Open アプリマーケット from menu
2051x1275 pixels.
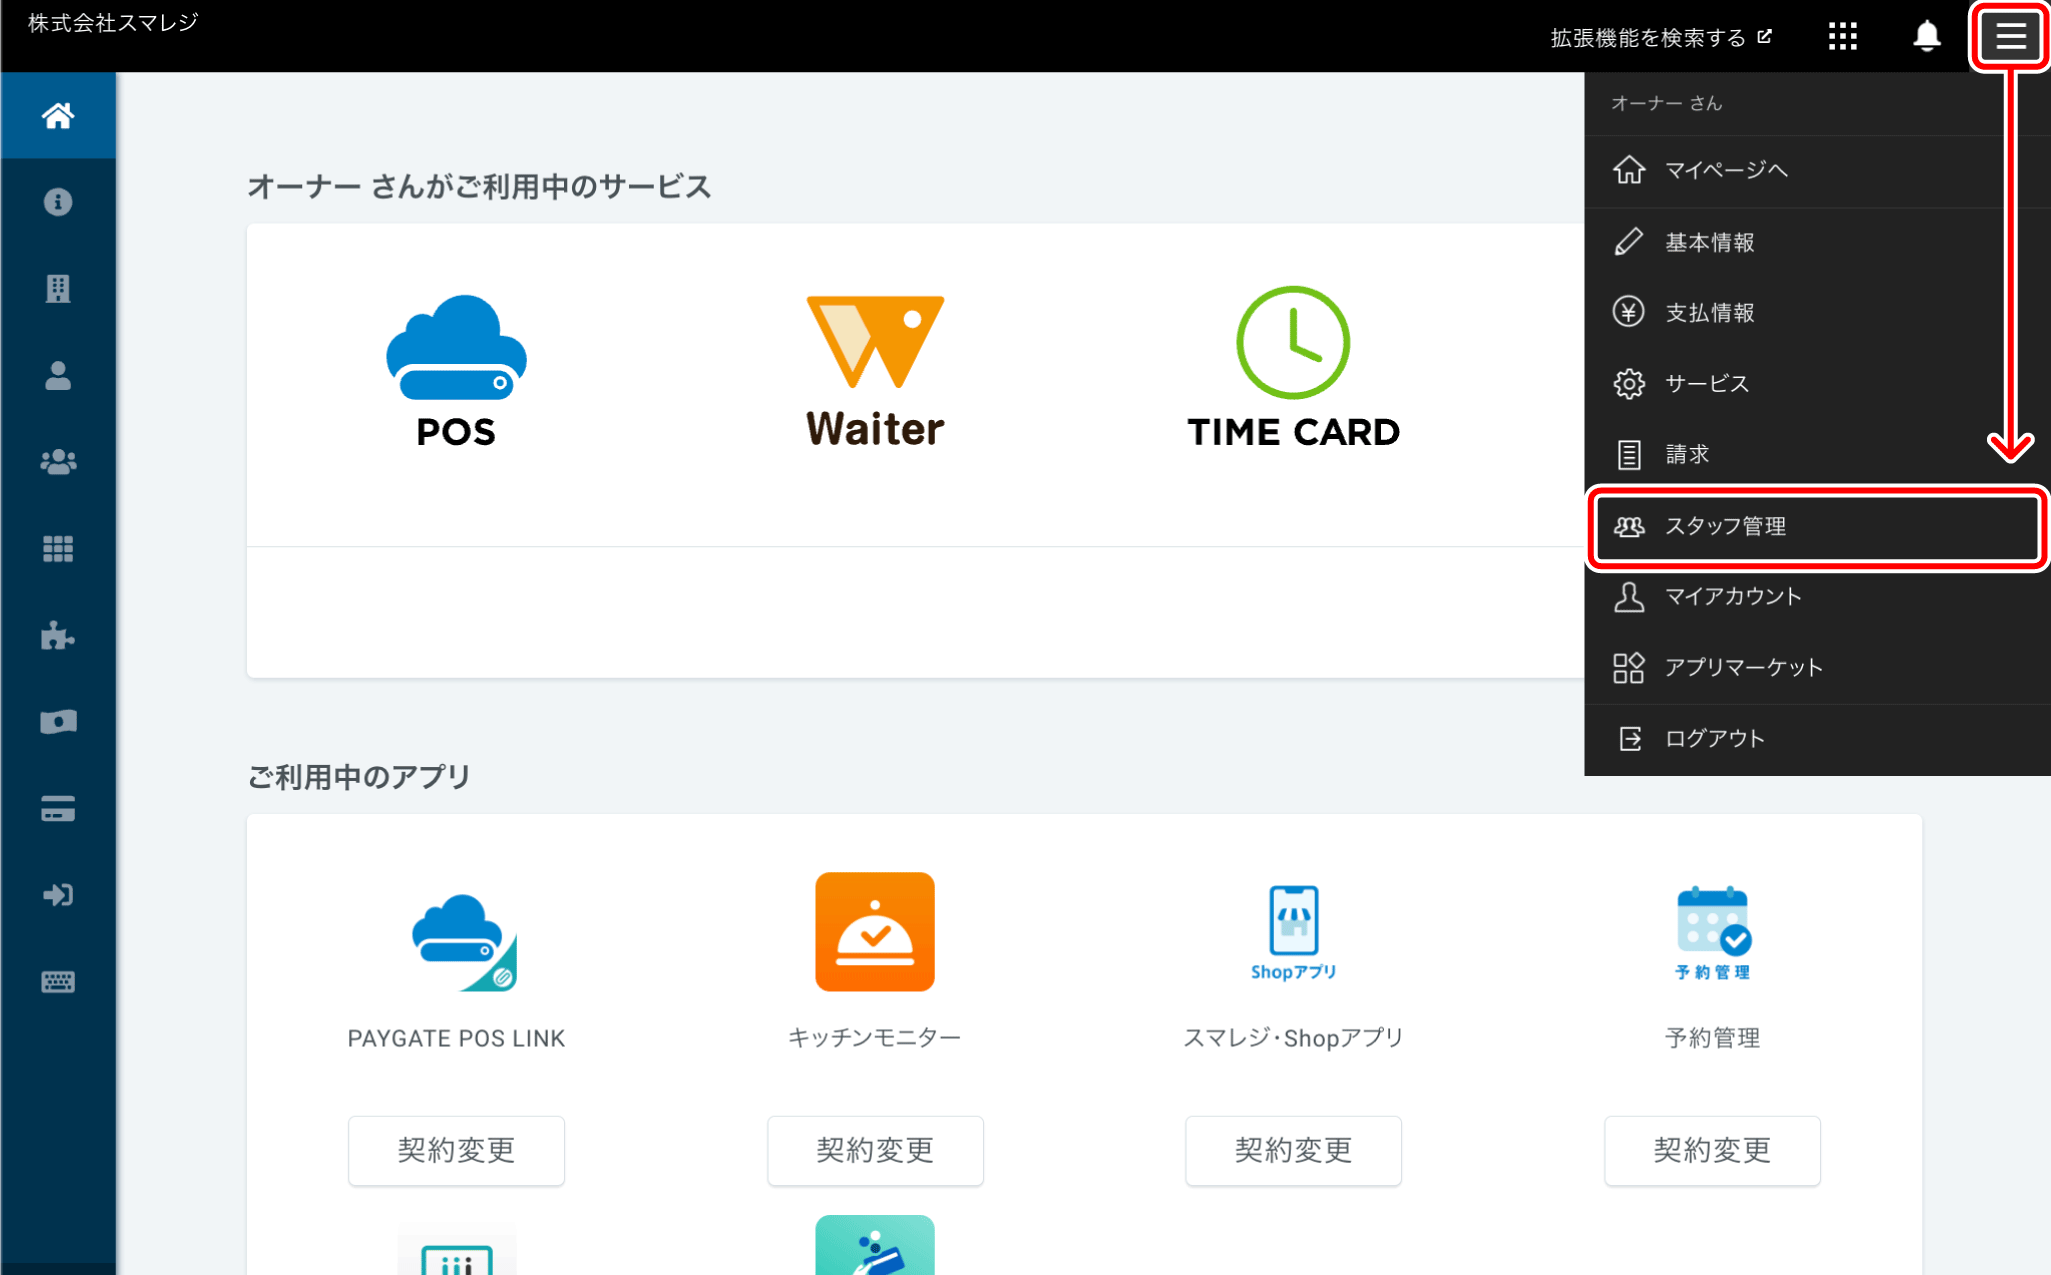(1743, 667)
